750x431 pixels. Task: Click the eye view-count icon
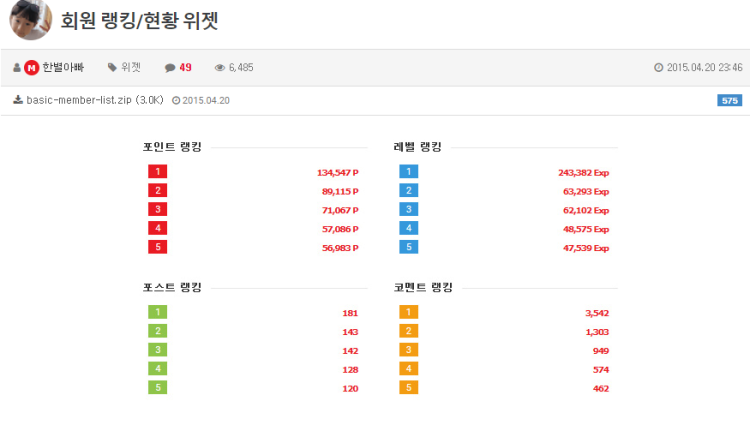[x=220, y=68]
